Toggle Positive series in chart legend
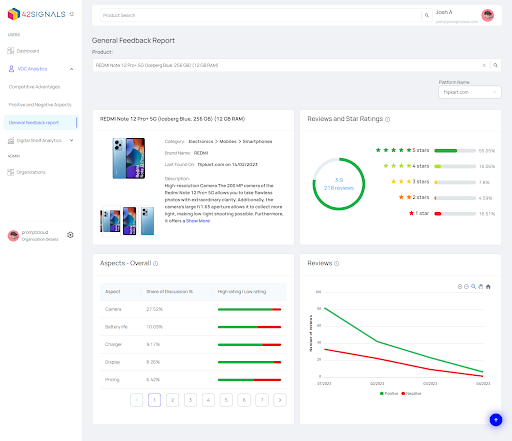Viewport: 512px width, 441px height. (x=389, y=394)
